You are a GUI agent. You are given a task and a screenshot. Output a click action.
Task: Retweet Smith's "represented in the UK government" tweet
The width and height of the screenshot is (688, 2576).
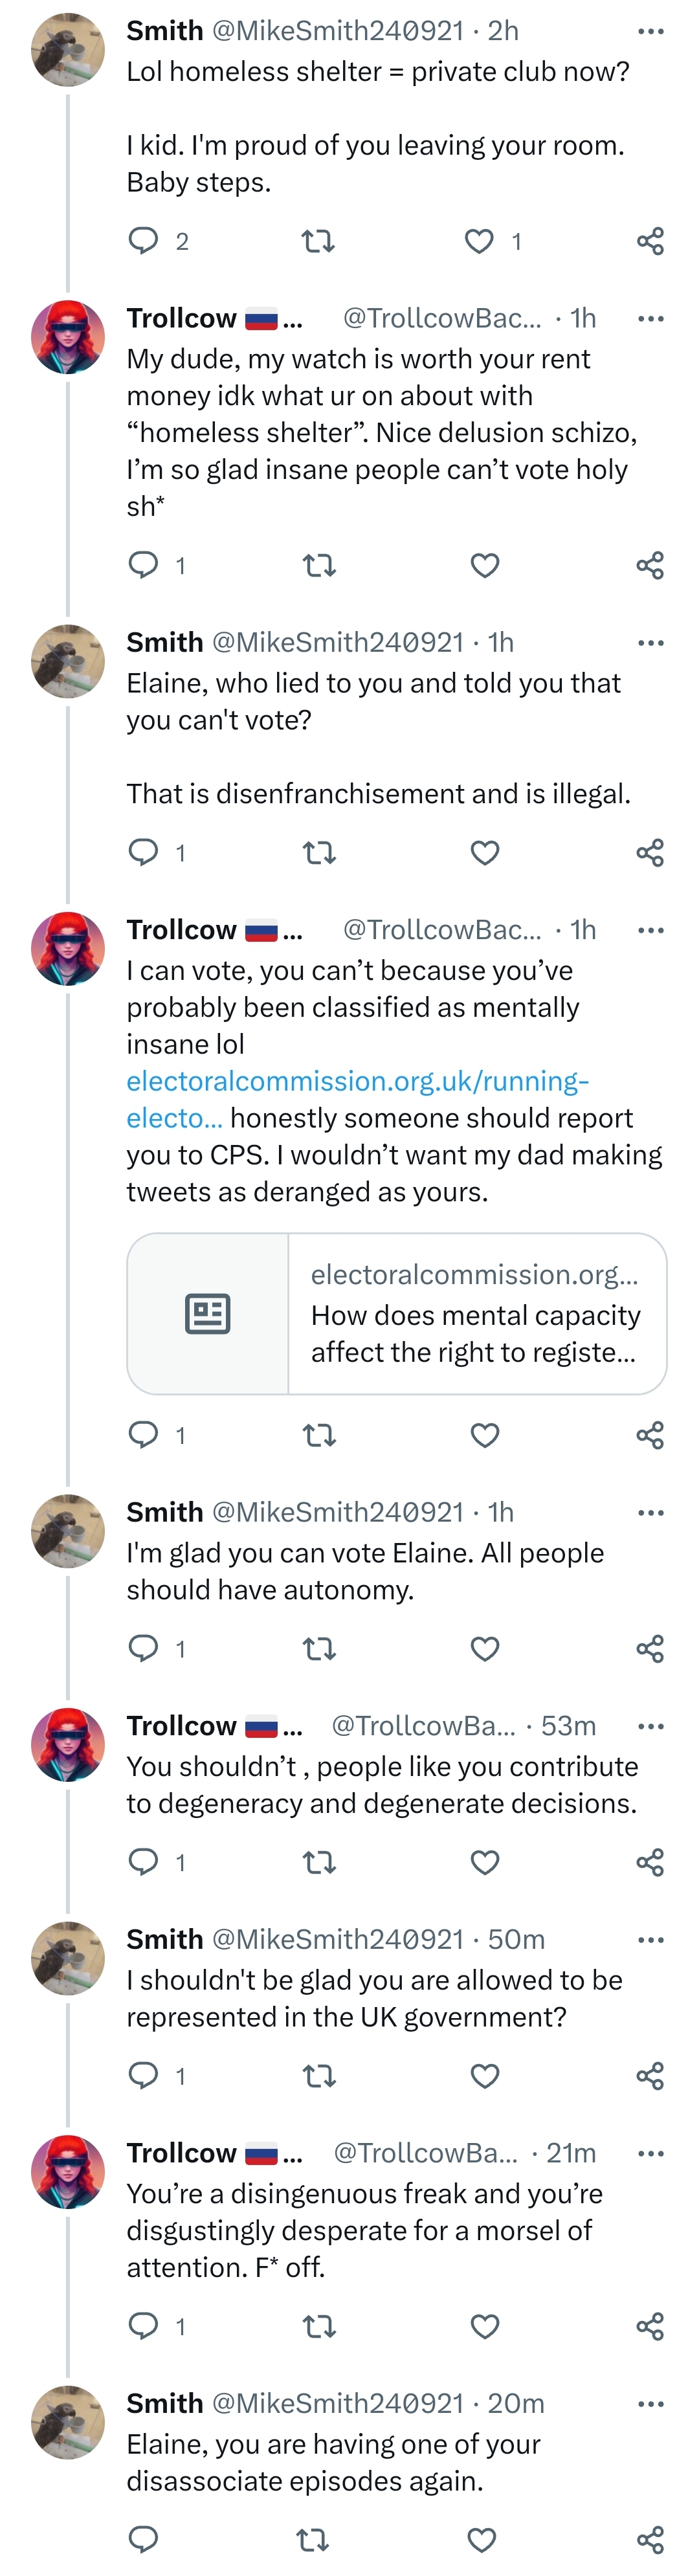[319, 2076]
